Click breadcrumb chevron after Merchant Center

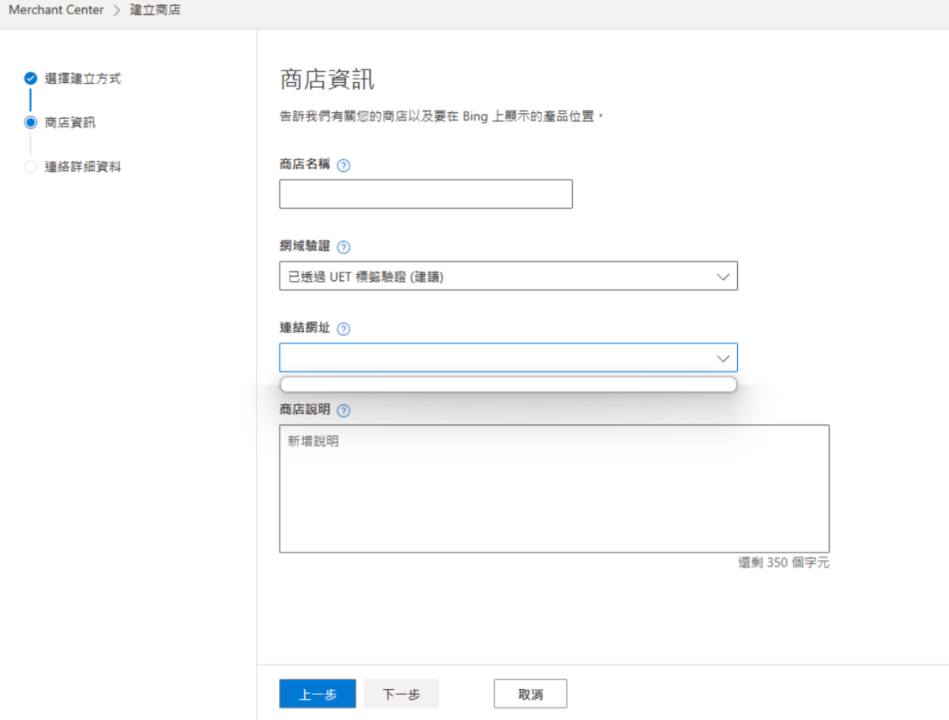pyautogui.click(x=117, y=10)
